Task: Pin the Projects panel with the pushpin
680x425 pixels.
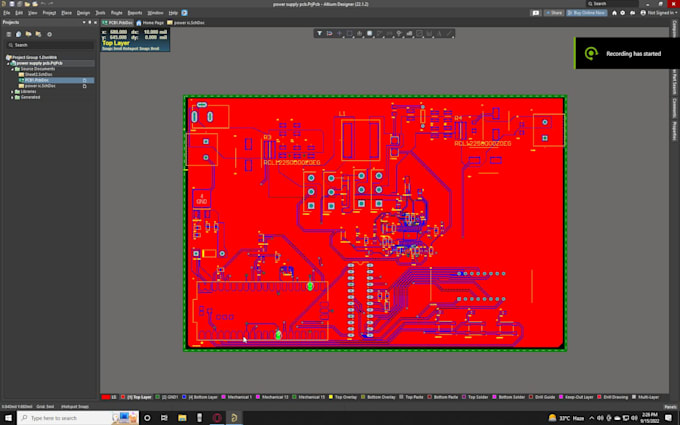Action: 90,22
